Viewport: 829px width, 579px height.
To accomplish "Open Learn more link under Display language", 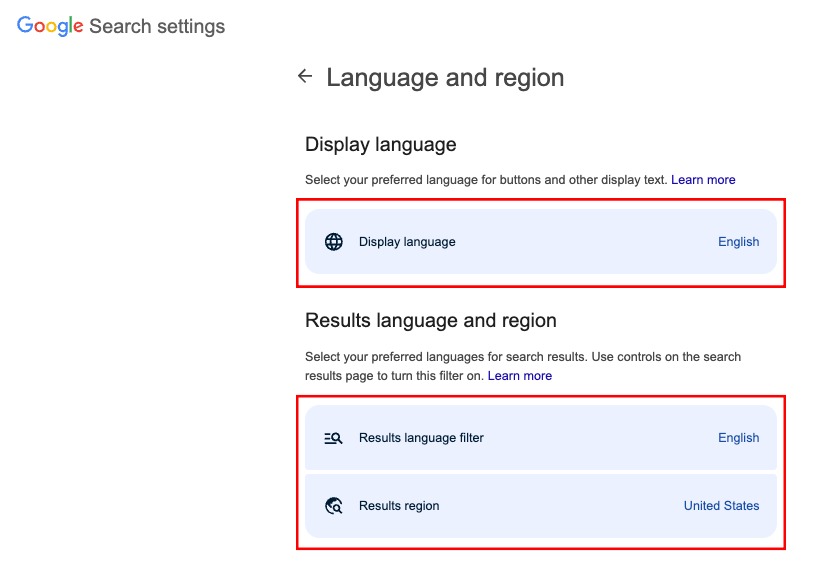I will (x=703, y=180).
